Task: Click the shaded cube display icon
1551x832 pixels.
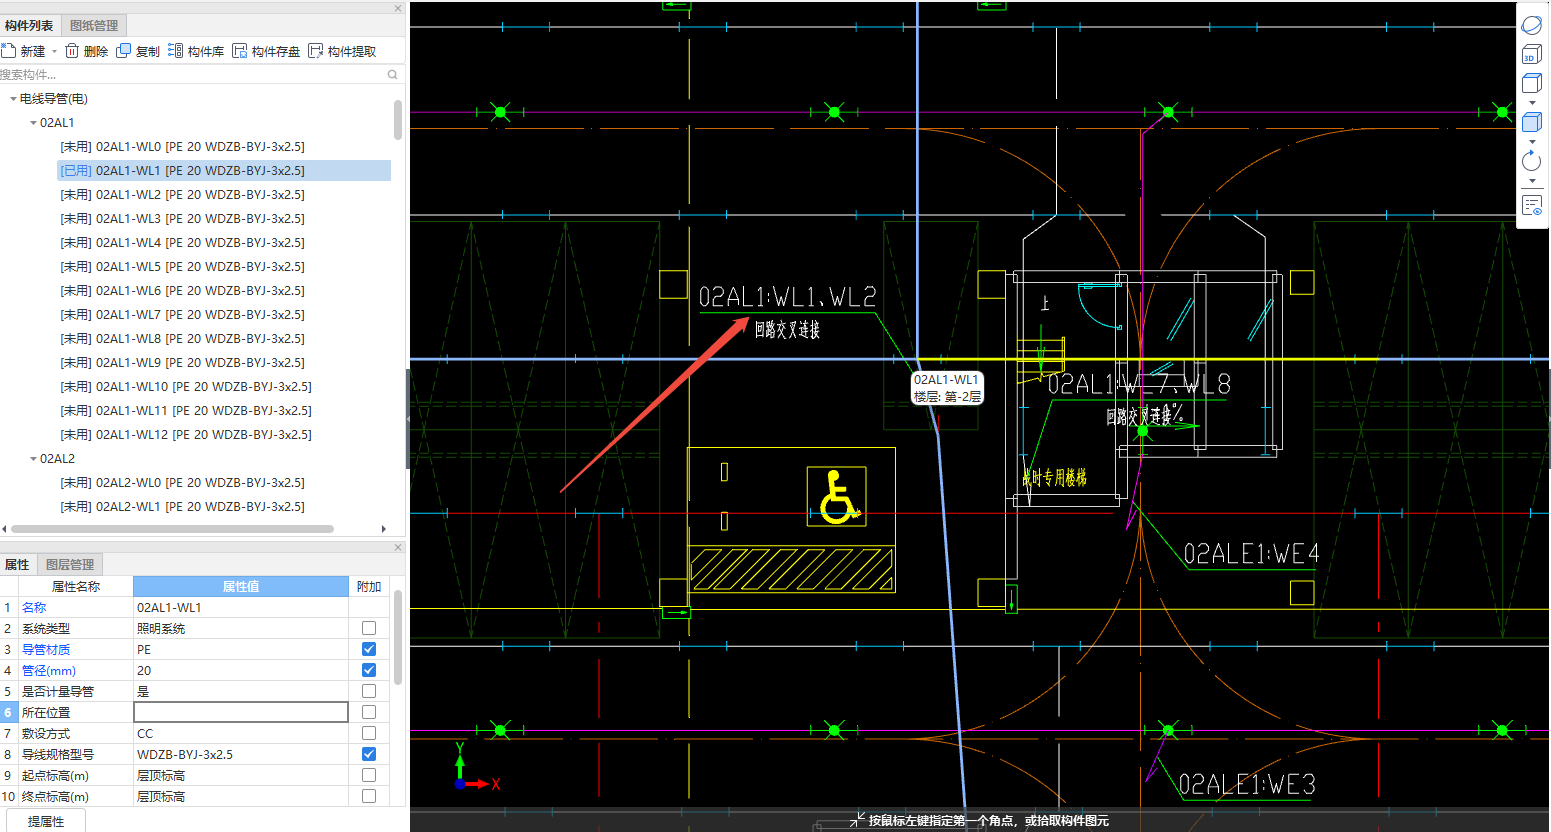Action: tap(1531, 122)
